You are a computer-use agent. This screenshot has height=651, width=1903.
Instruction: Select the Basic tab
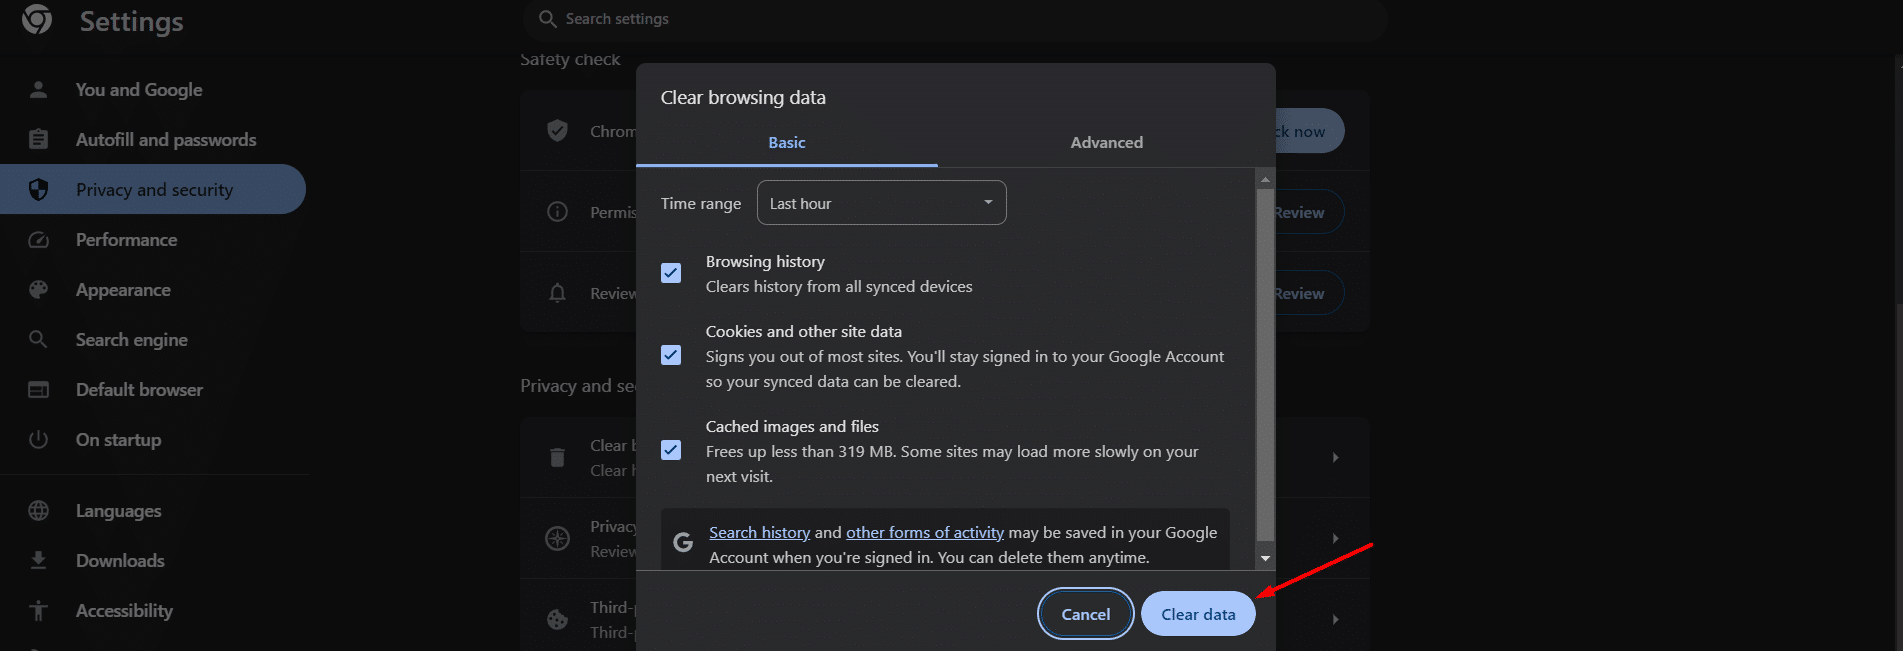(x=787, y=143)
